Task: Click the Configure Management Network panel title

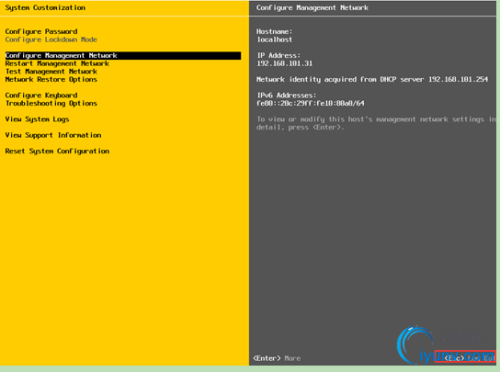Action: [312, 8]
